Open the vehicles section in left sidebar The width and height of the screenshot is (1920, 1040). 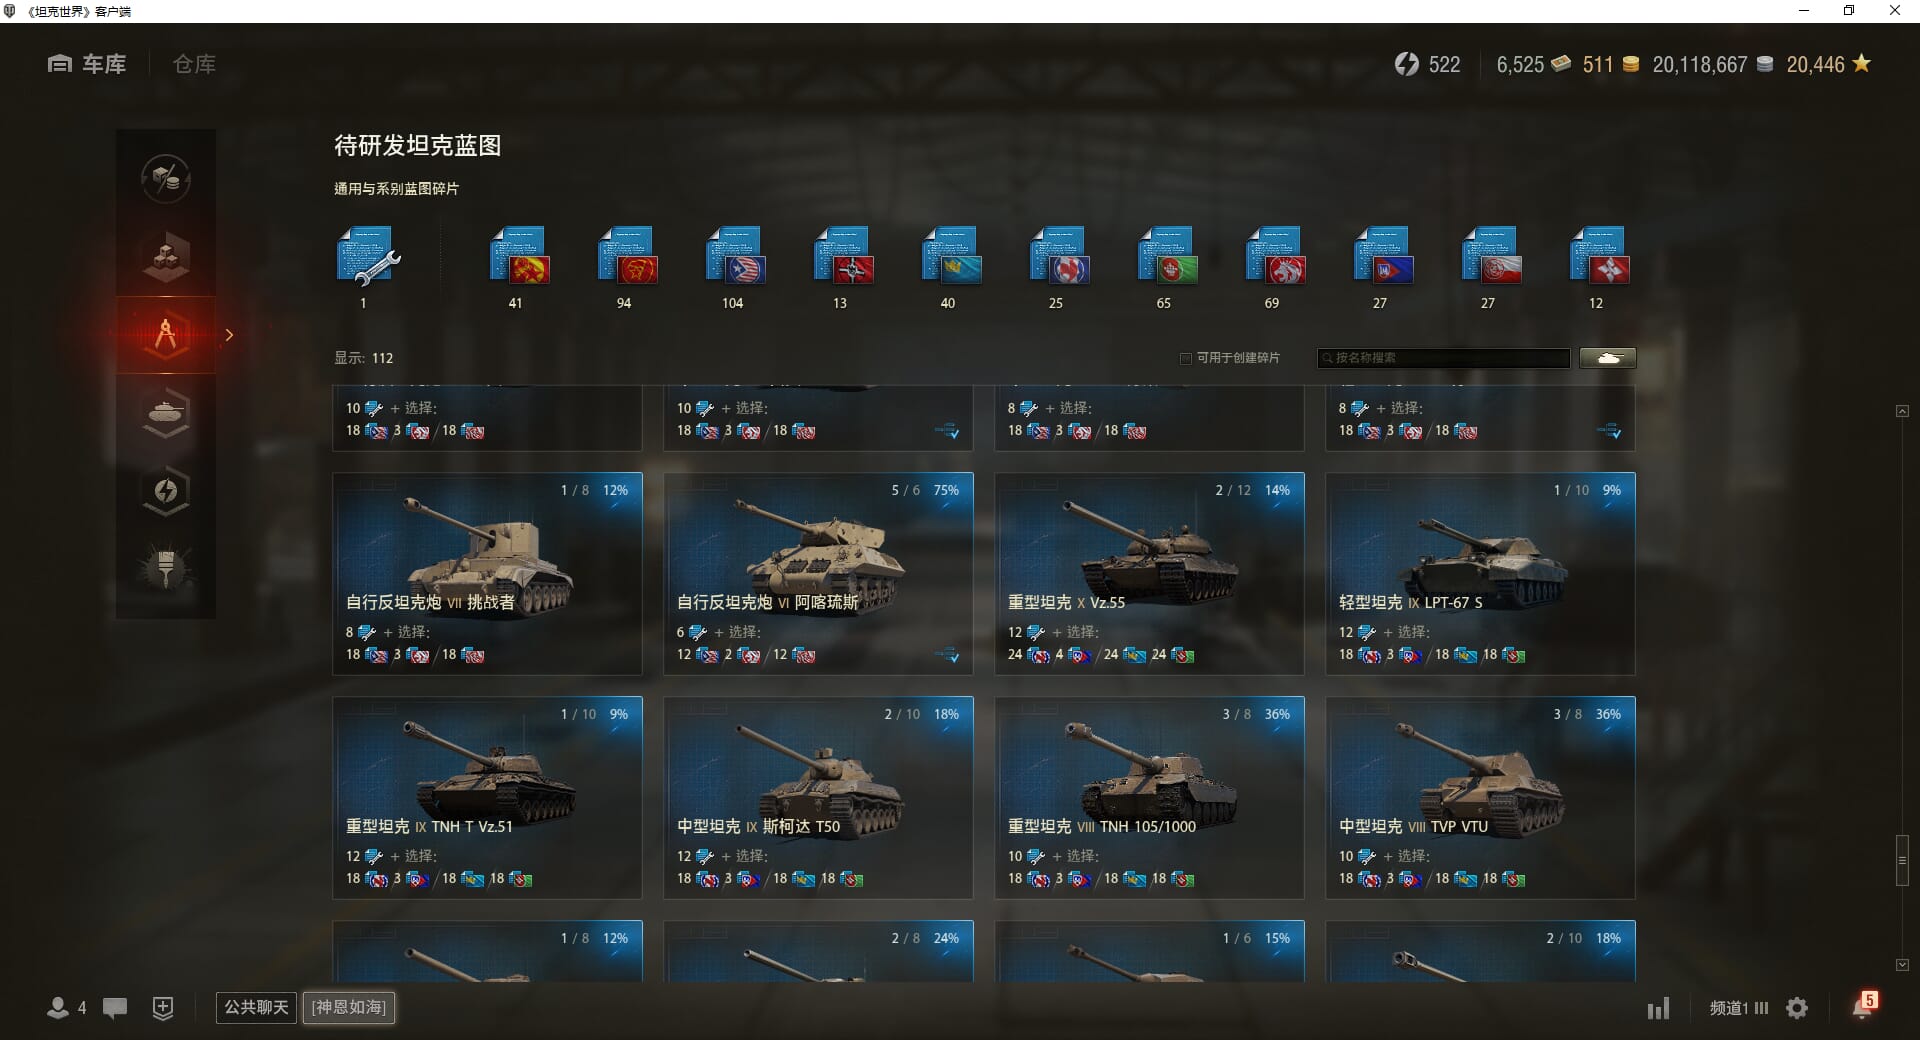click(x=166, y=413)
